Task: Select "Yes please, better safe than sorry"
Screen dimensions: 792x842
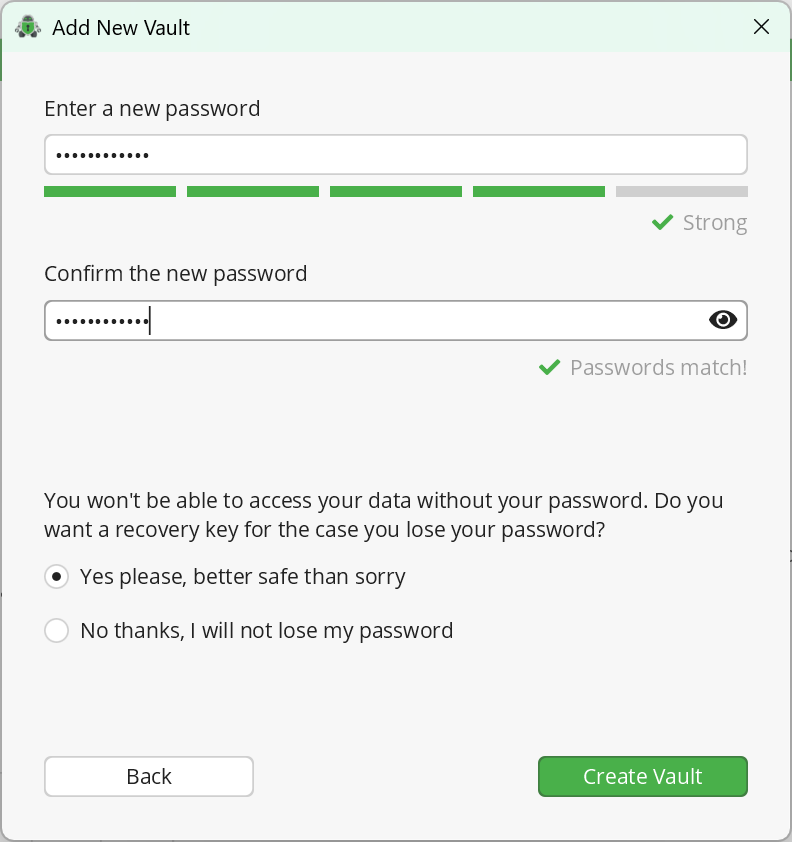Action: [57, 576]
